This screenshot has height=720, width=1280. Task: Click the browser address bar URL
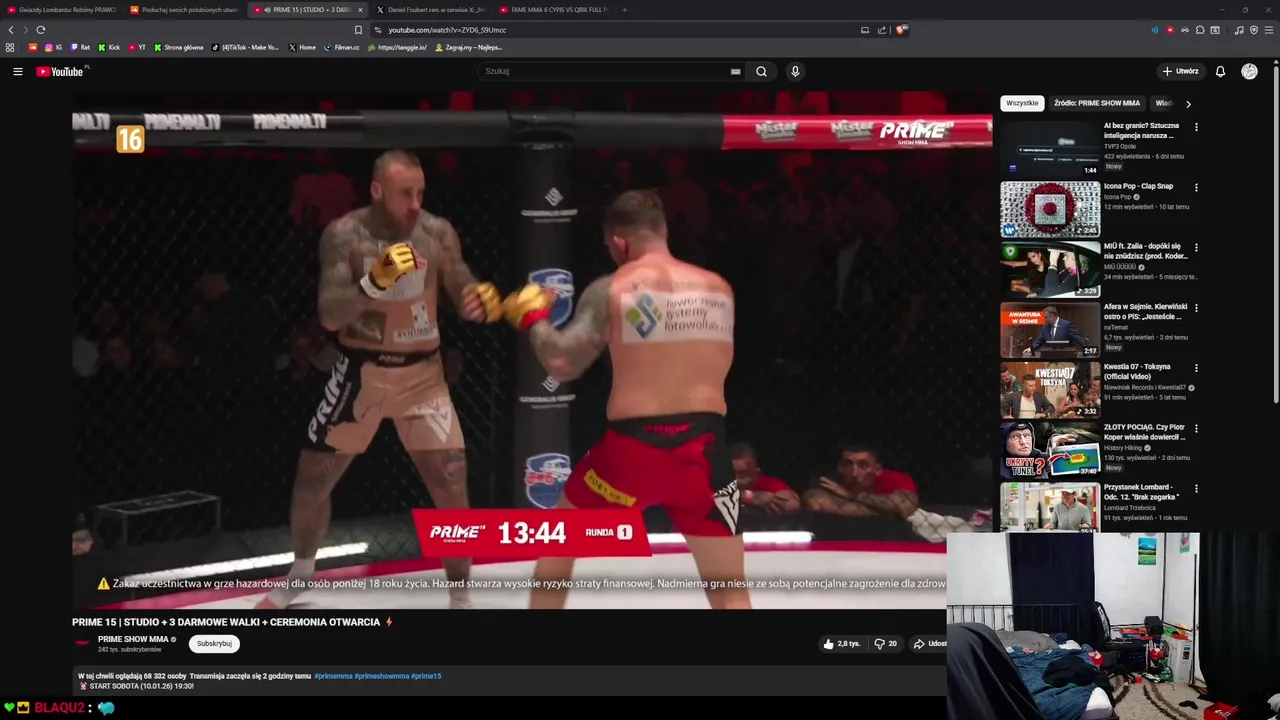click(x=447, y=30)
